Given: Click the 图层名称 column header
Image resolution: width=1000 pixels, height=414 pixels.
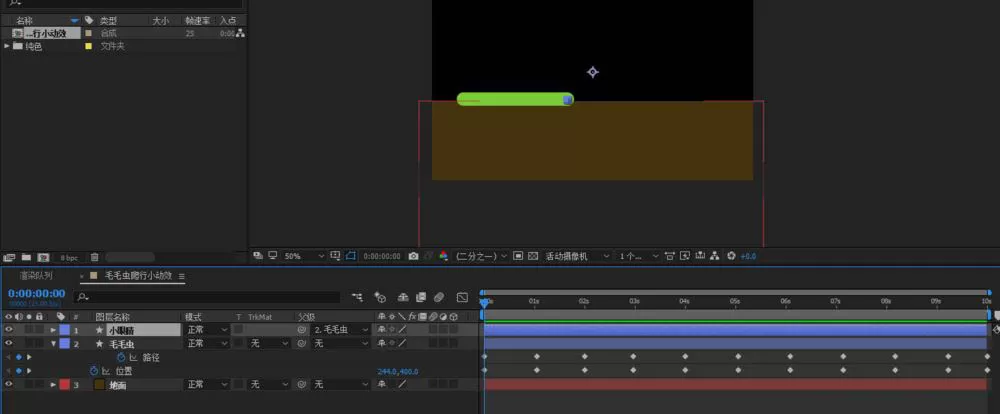Looking at the screenshot, I should pyautogui.click(x=112, y=316).
